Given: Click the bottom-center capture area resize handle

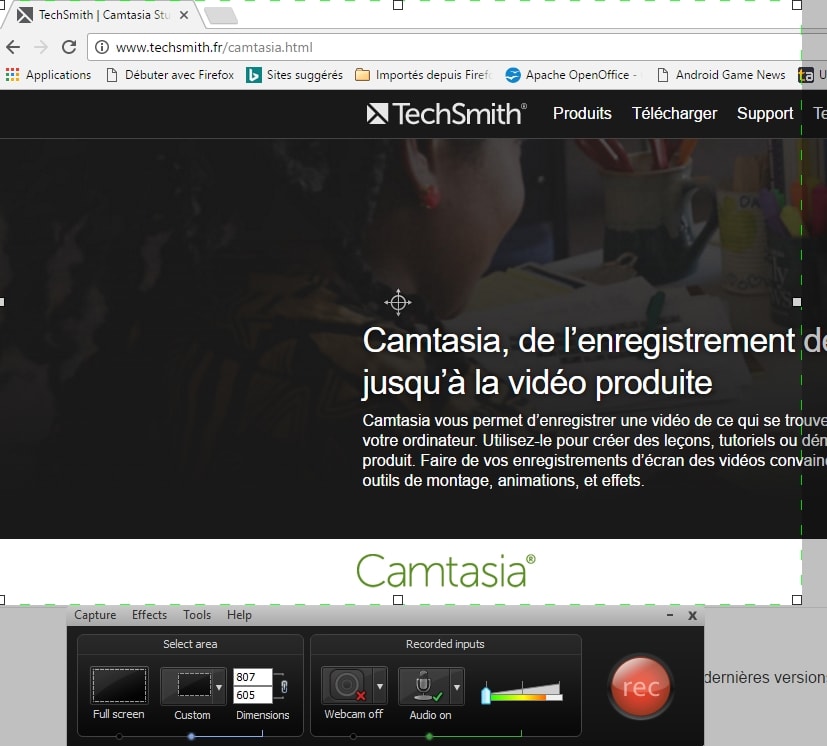Looking at the screenshot, I should (398, 600).
